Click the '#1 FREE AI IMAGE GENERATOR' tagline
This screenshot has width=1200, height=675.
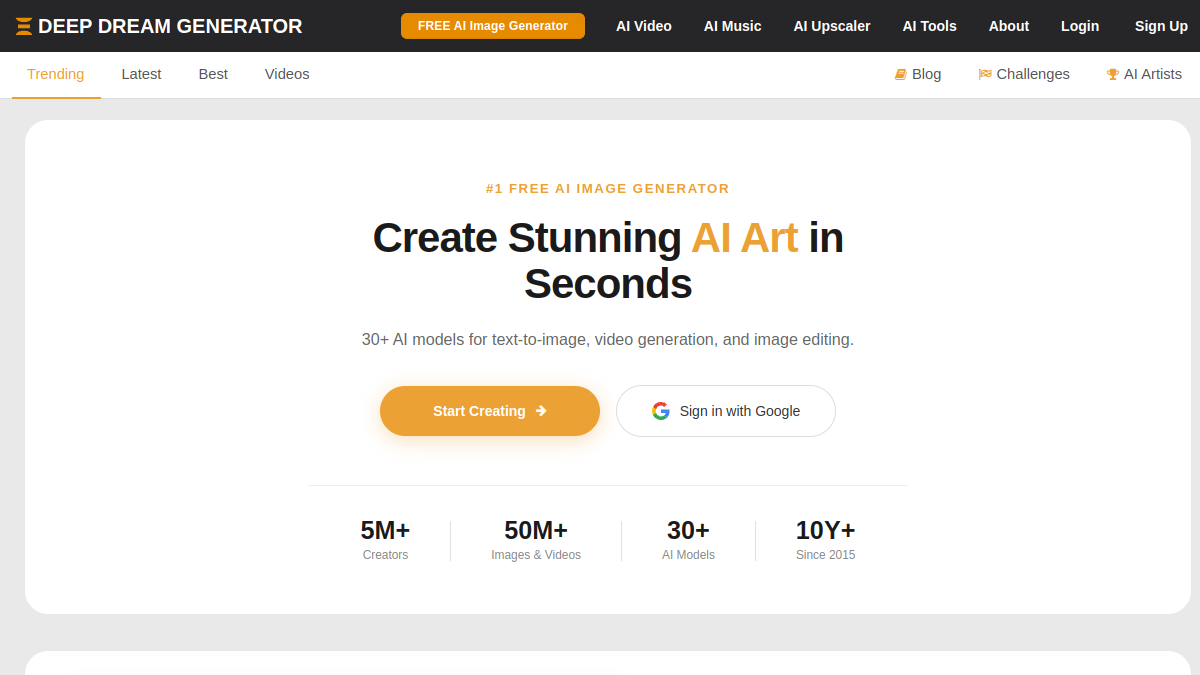click(x=608, y=188)
